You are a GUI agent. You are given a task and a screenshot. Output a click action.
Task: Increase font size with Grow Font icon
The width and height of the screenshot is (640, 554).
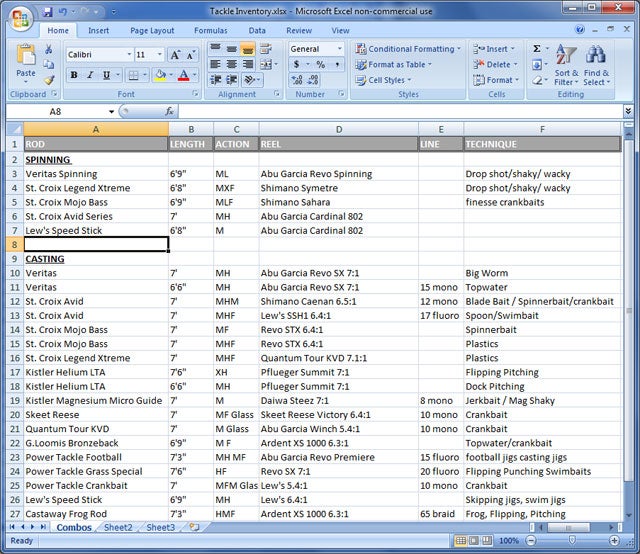[x=175, y=55]
